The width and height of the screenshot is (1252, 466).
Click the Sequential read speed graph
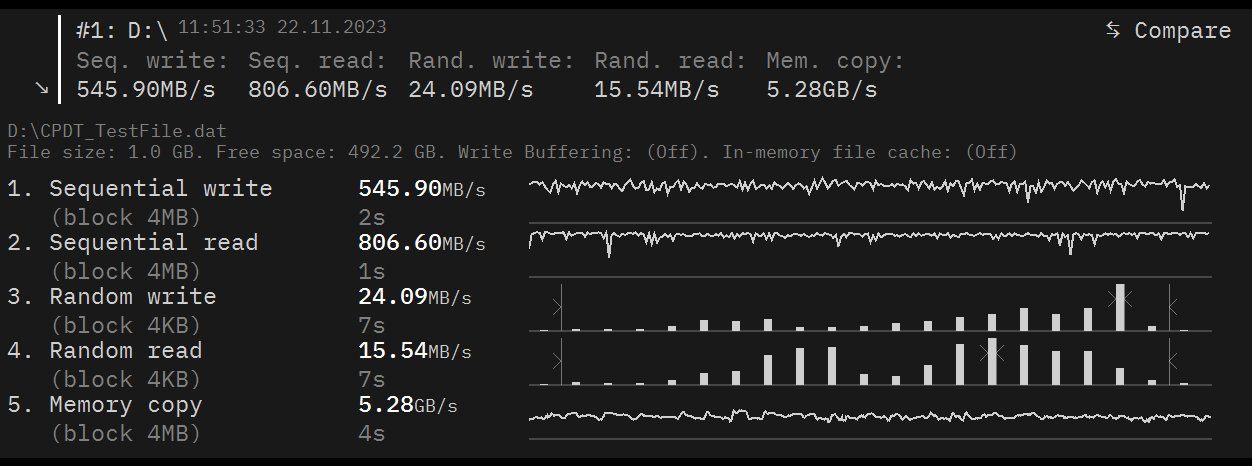[x=869, y=238]
